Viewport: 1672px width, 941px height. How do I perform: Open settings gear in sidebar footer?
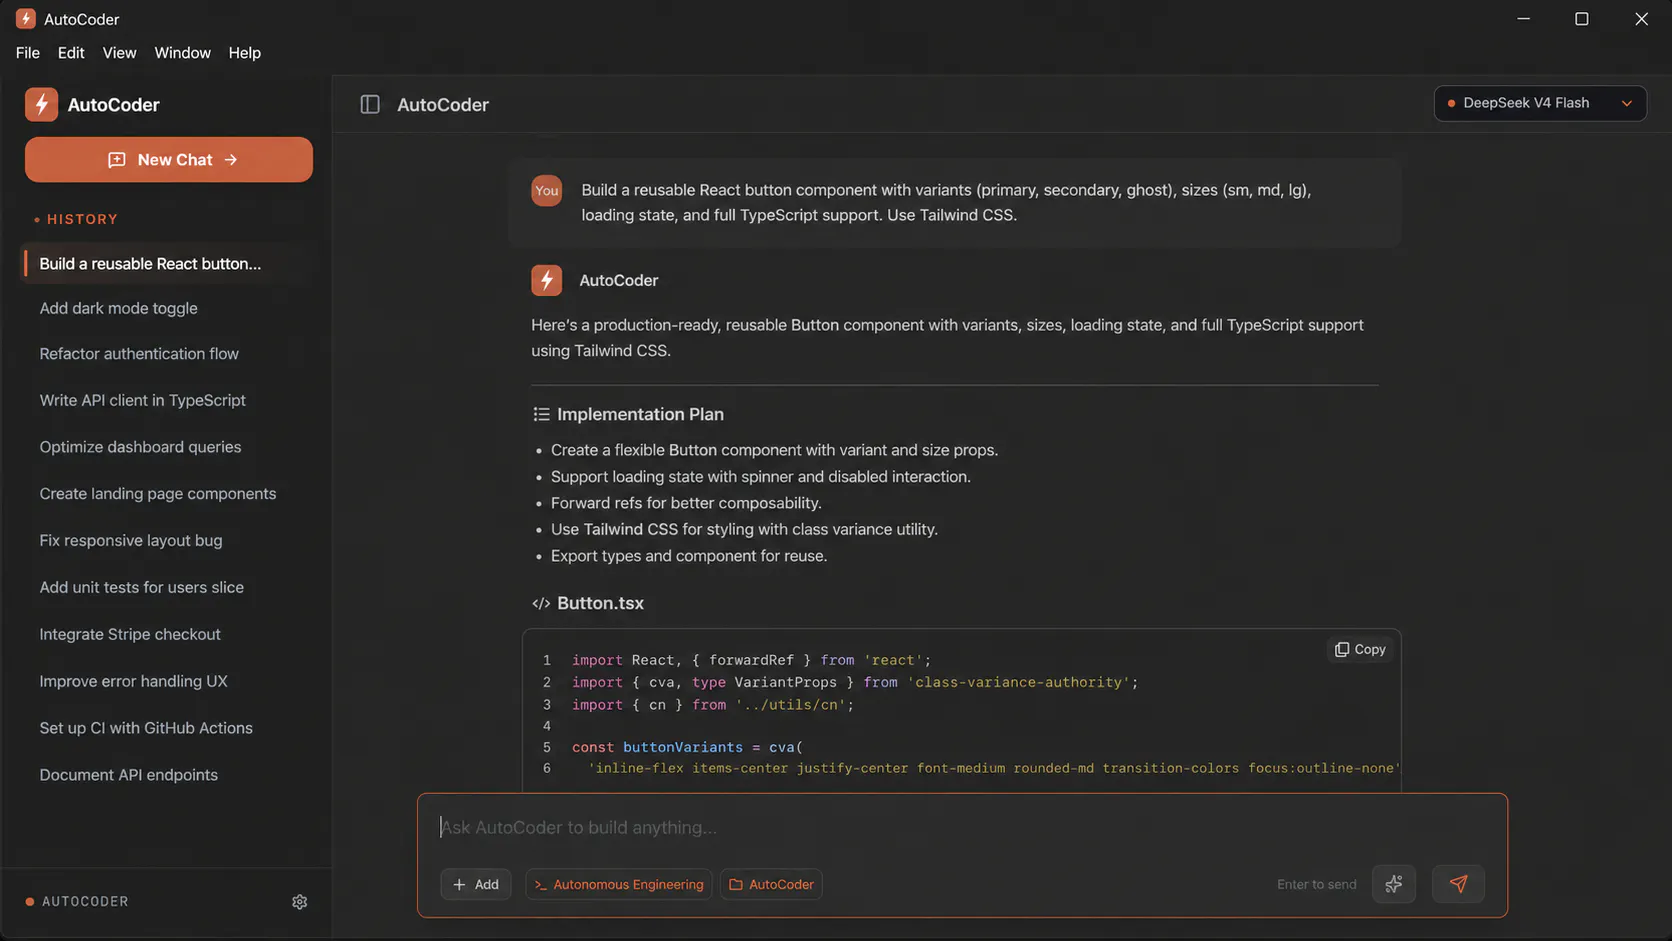pyautogui.click(x=299, y=902)
